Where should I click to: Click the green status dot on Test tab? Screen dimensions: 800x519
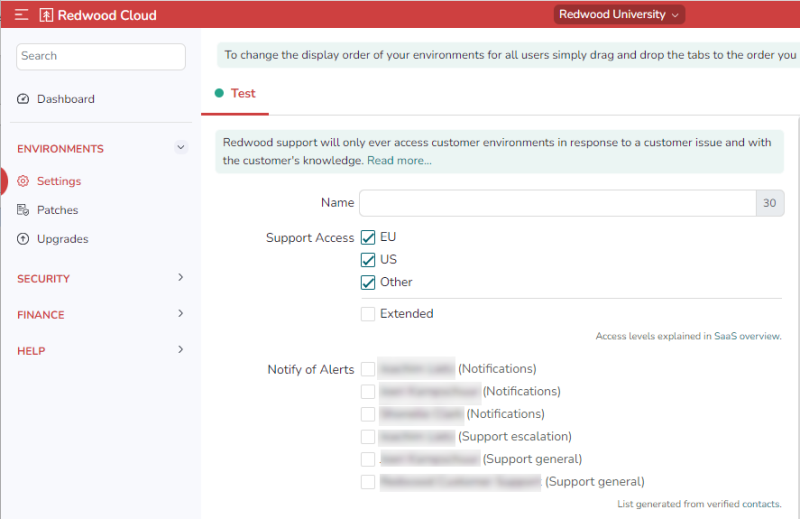point(219,93)
